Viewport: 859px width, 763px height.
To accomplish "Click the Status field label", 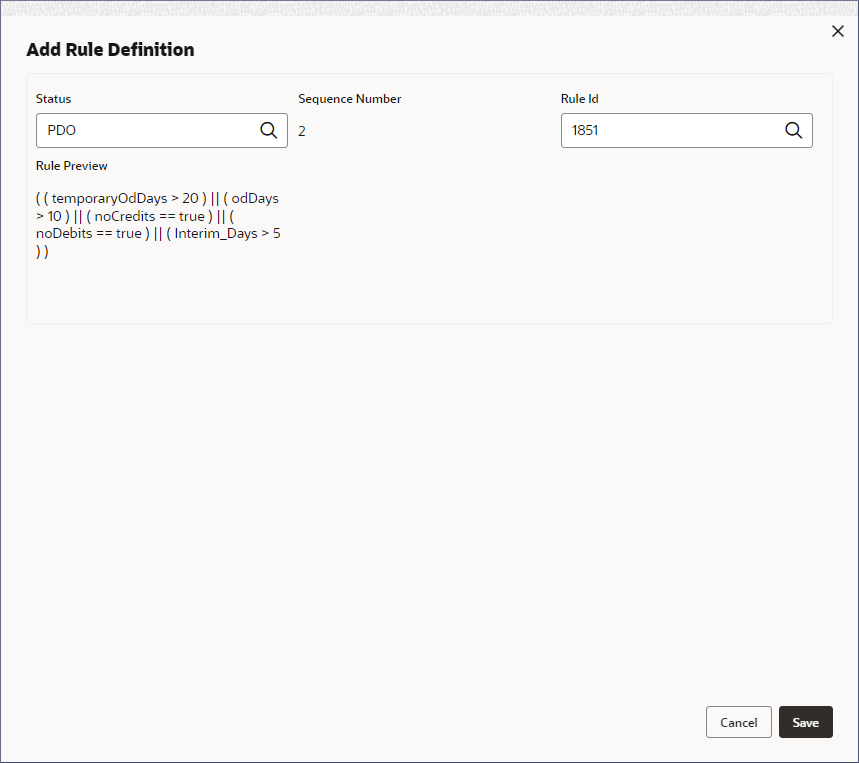I will (x=54, y=99).
